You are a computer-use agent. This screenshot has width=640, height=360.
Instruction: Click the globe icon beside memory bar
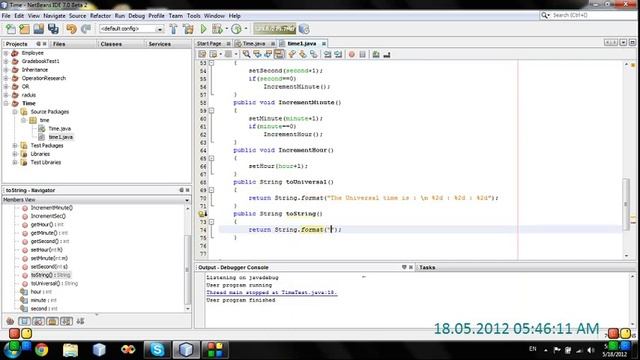[304, 29]
